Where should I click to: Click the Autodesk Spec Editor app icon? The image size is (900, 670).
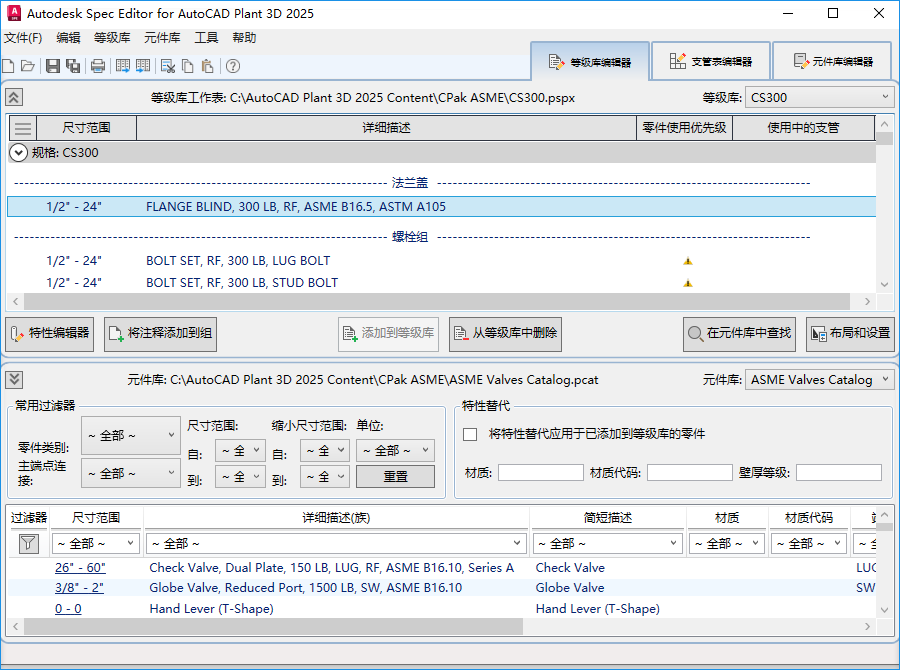(x=13, y=13)
